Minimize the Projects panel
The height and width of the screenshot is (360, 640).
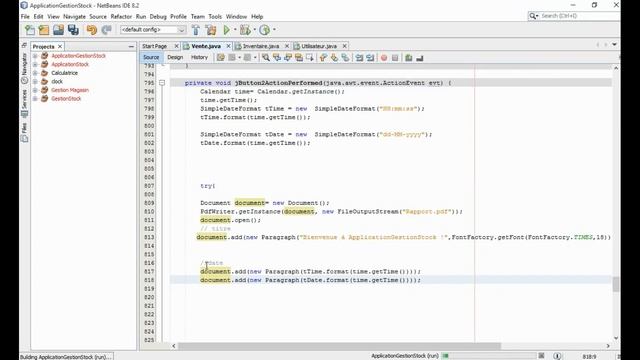pyautogui.click(x=131, y=47)
